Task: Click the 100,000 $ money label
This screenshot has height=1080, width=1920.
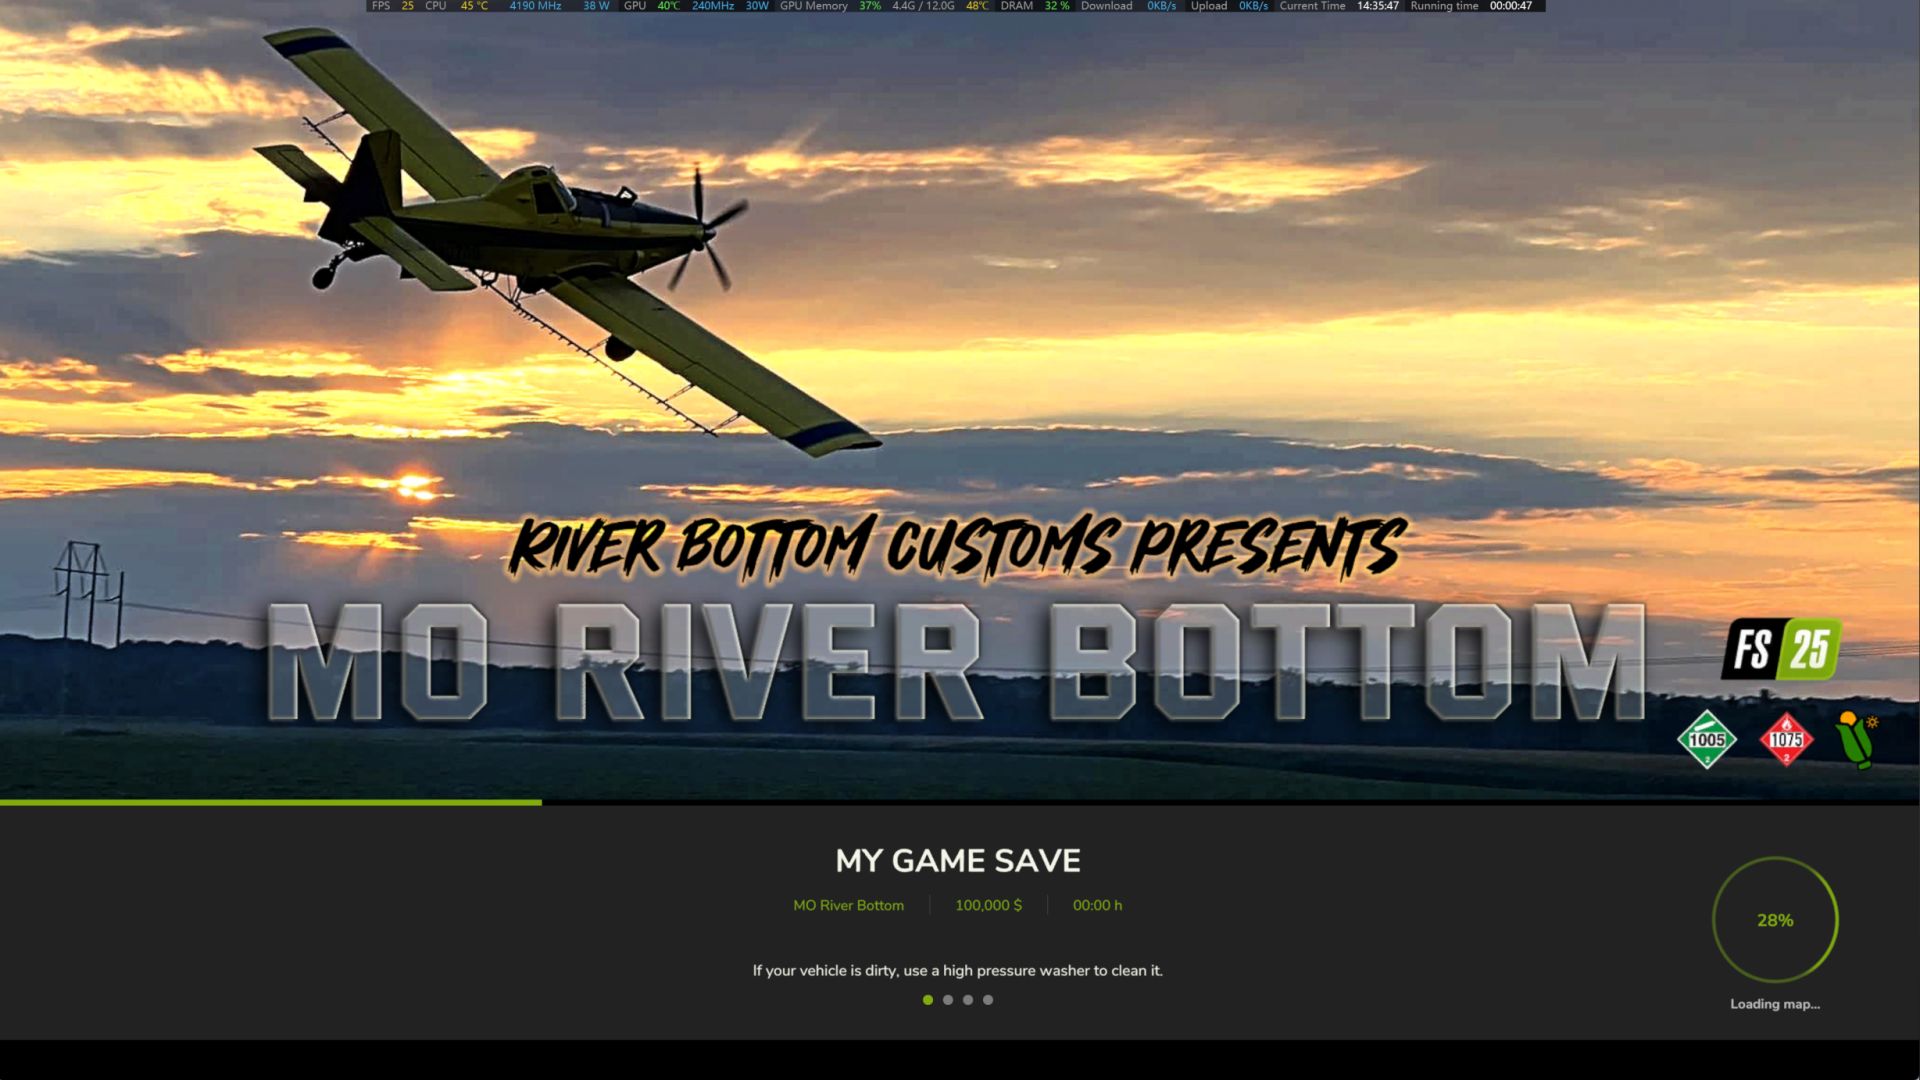Action: click(988, 905)
